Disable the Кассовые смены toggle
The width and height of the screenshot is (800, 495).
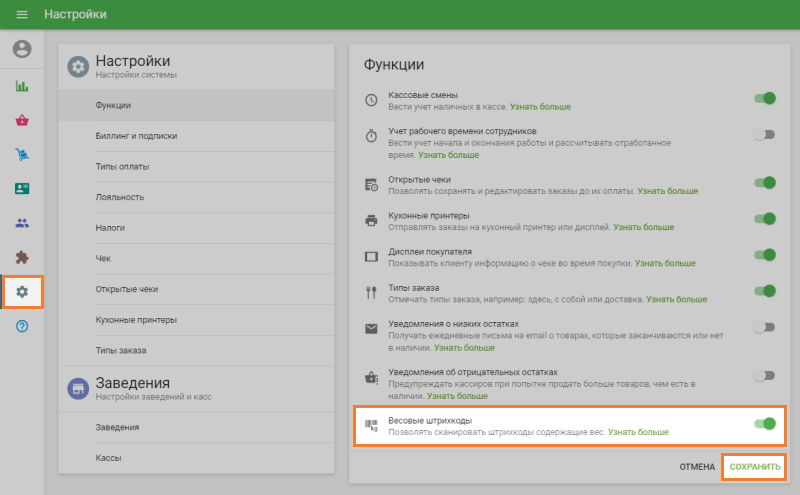point(765,99)
